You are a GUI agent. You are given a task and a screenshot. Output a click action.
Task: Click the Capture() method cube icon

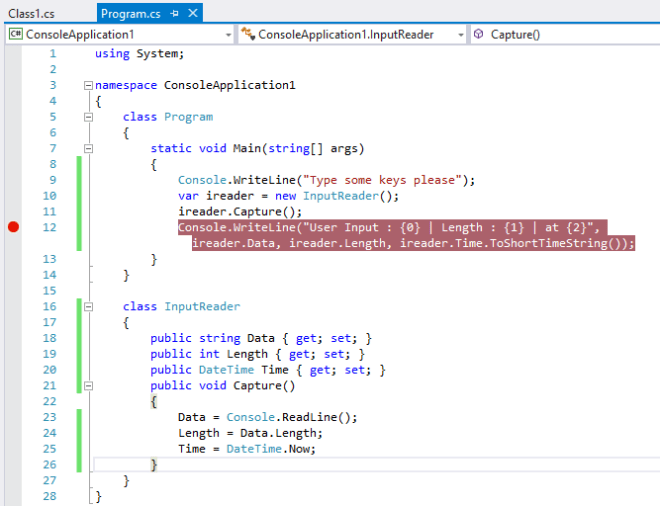(480, 34)
